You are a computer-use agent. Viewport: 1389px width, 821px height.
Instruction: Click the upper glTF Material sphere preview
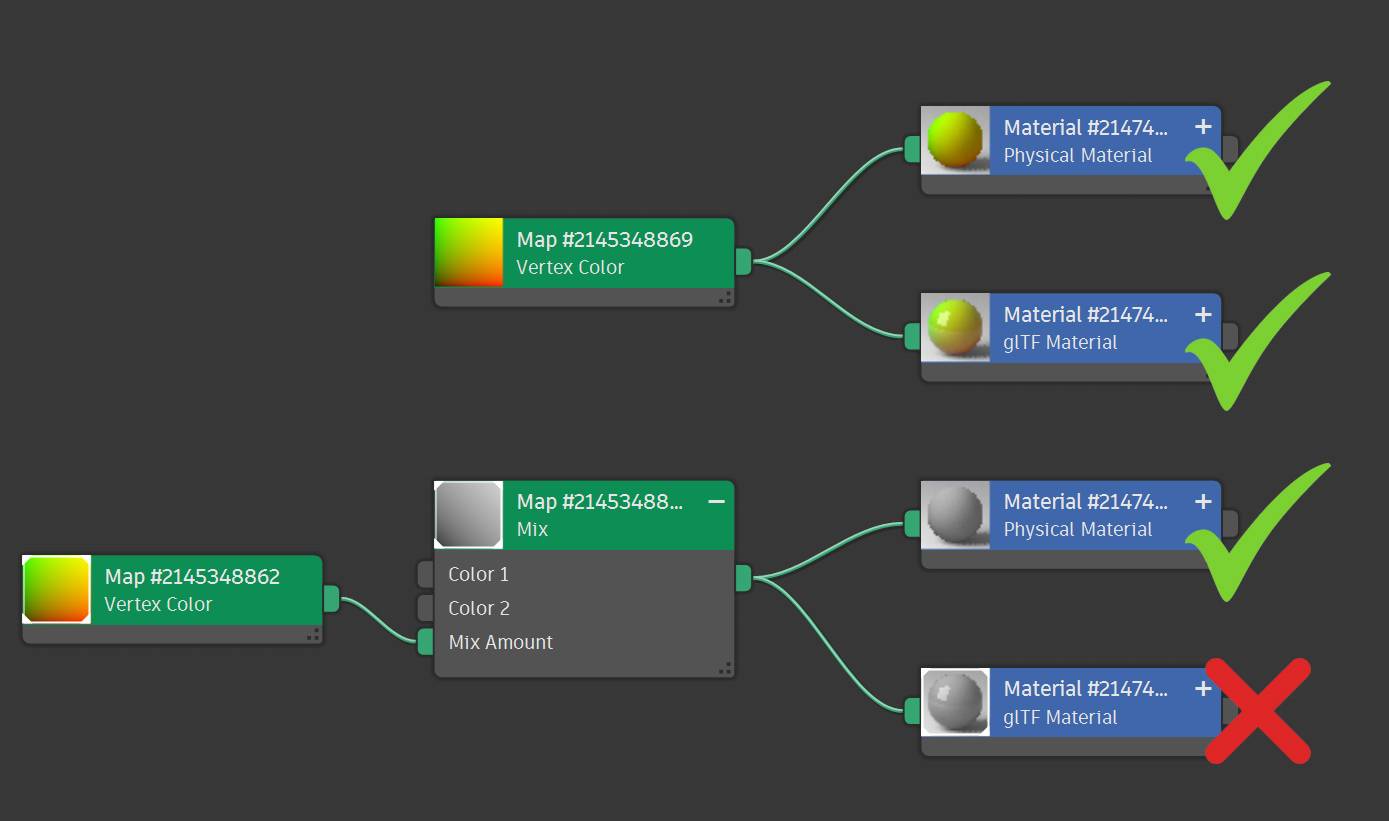click(955, 327)
